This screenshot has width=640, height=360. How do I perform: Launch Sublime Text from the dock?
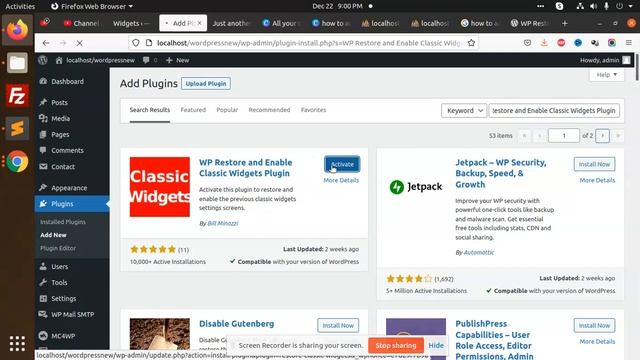click(x=17, y=129)
